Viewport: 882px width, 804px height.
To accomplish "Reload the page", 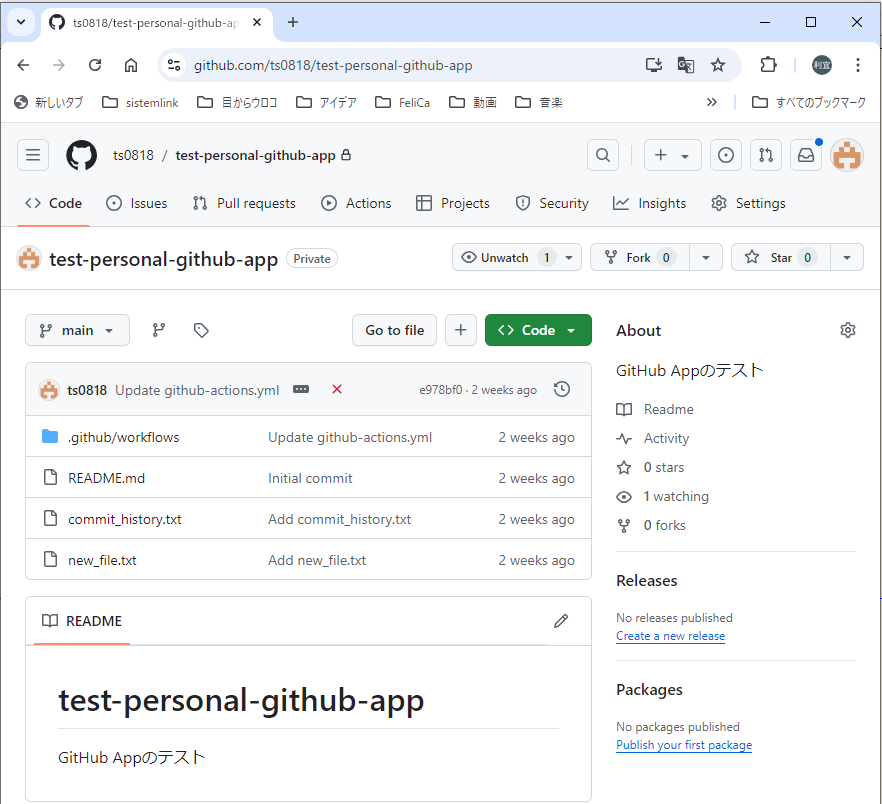I will coord(95,65).
